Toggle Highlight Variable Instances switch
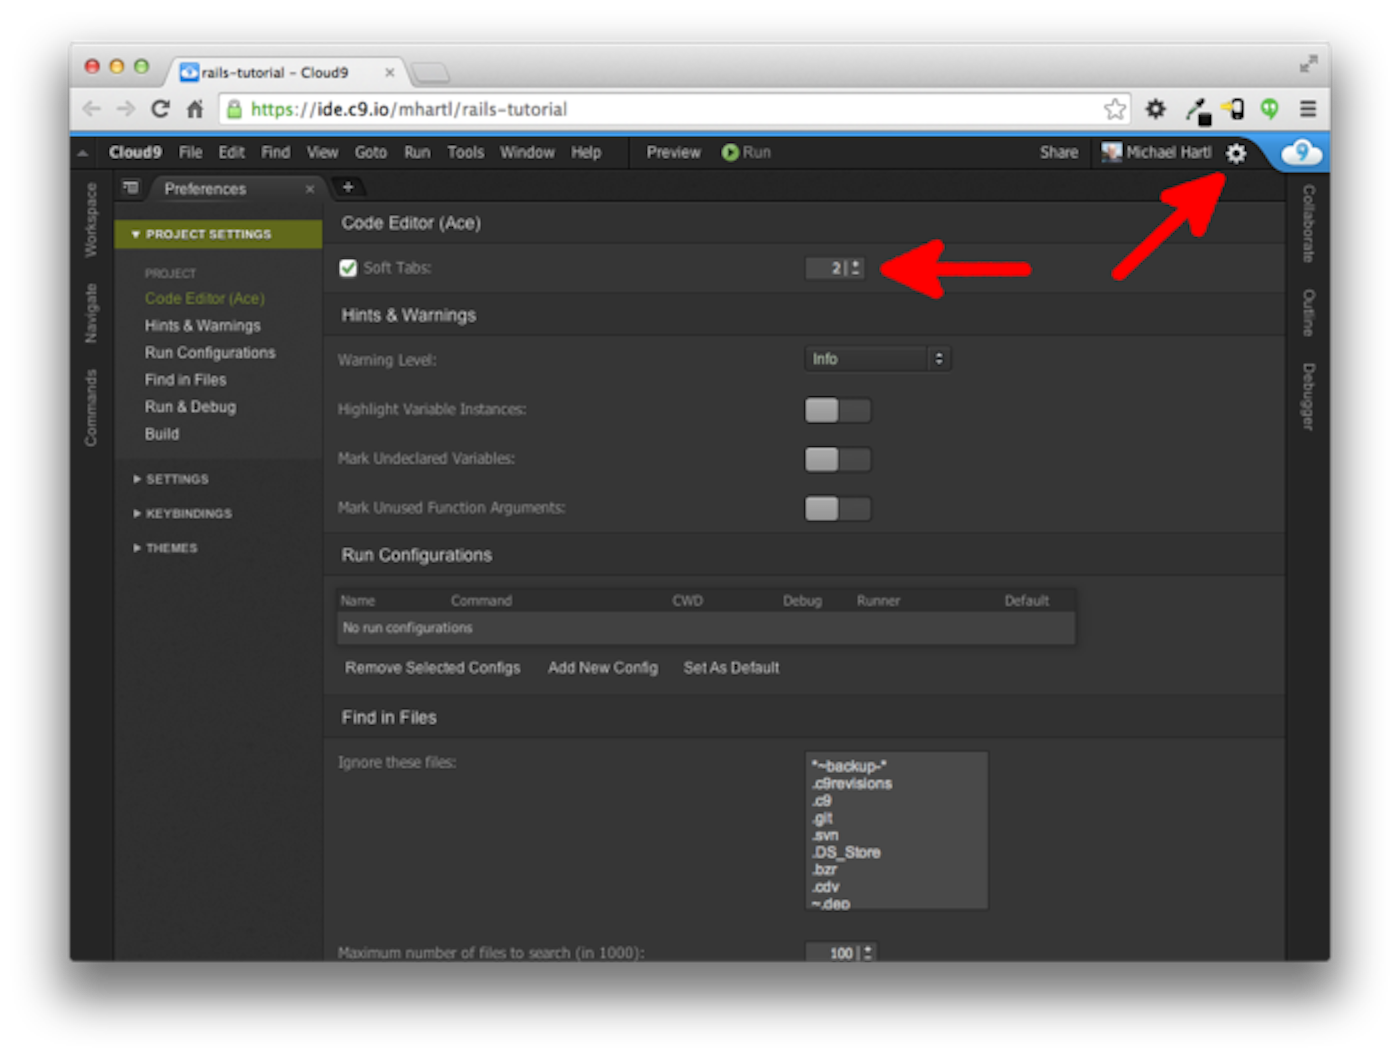This screenshot has height=1058, width=1400. [838, 410]
